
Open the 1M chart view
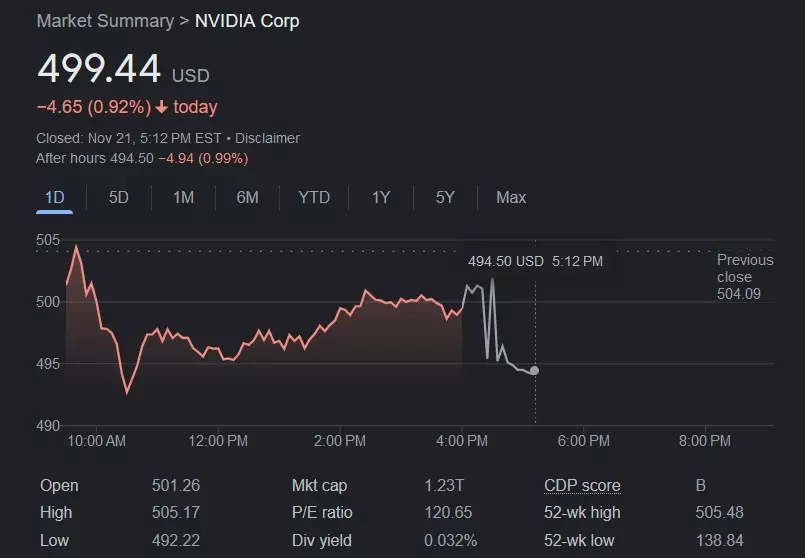tap(183, 198)
